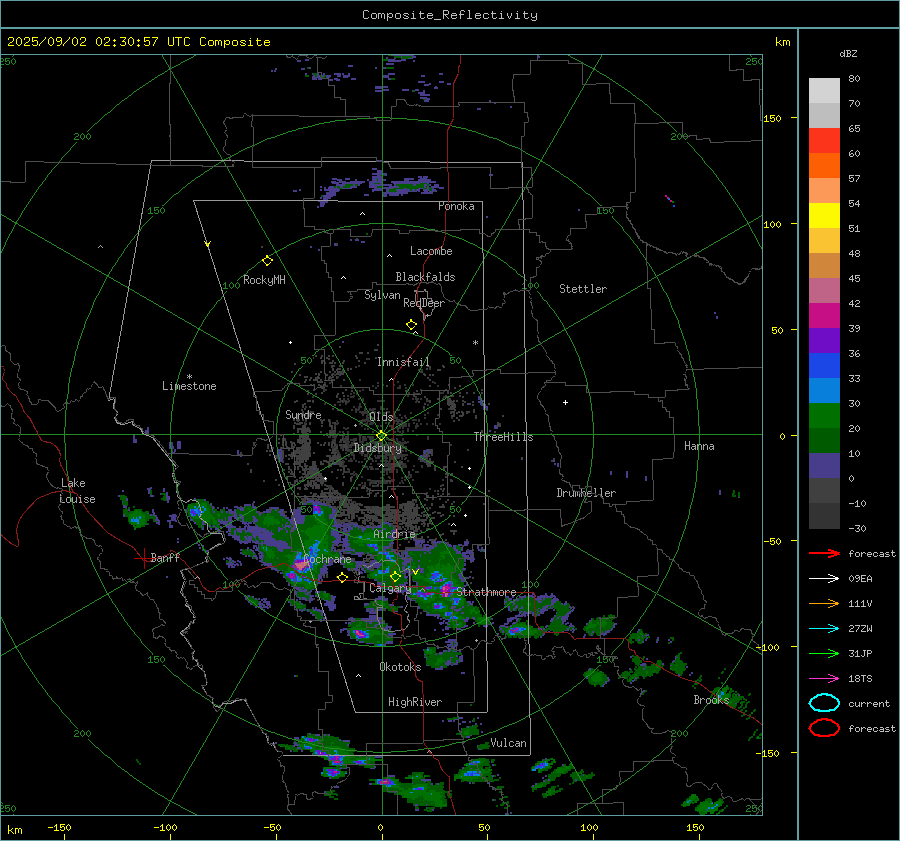Click the Stettler city label
The image size is (900, 841).
pos(583,289)
